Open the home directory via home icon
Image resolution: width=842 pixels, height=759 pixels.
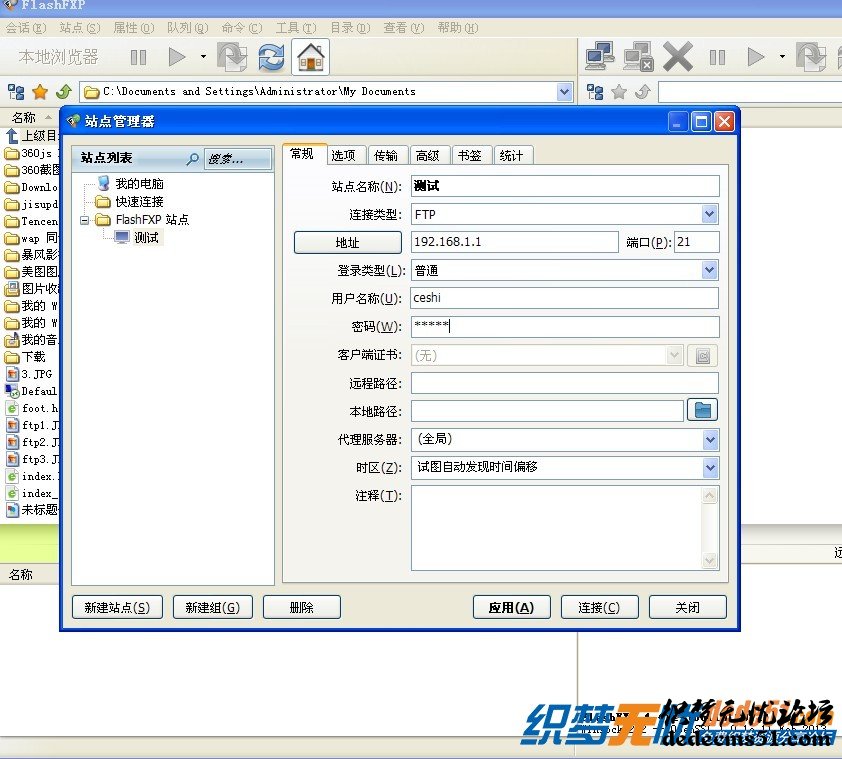point(310,59)
